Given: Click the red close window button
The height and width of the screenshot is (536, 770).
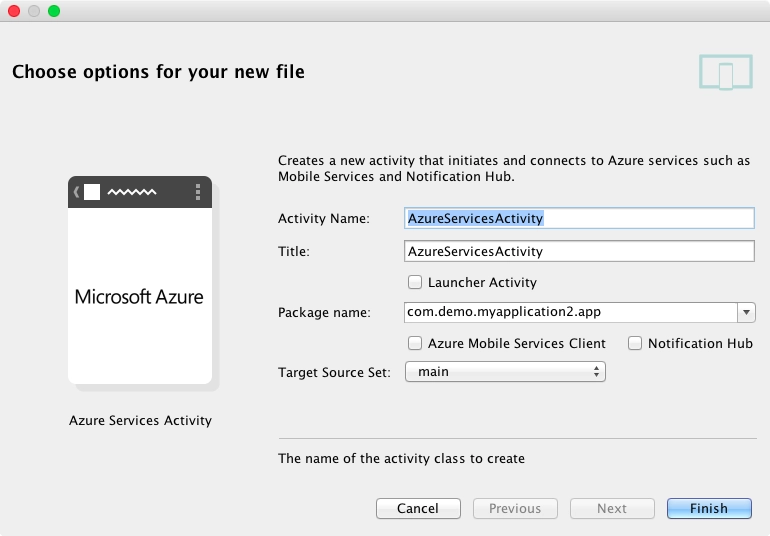Looking at the screenshot, I should pos(14,11).
